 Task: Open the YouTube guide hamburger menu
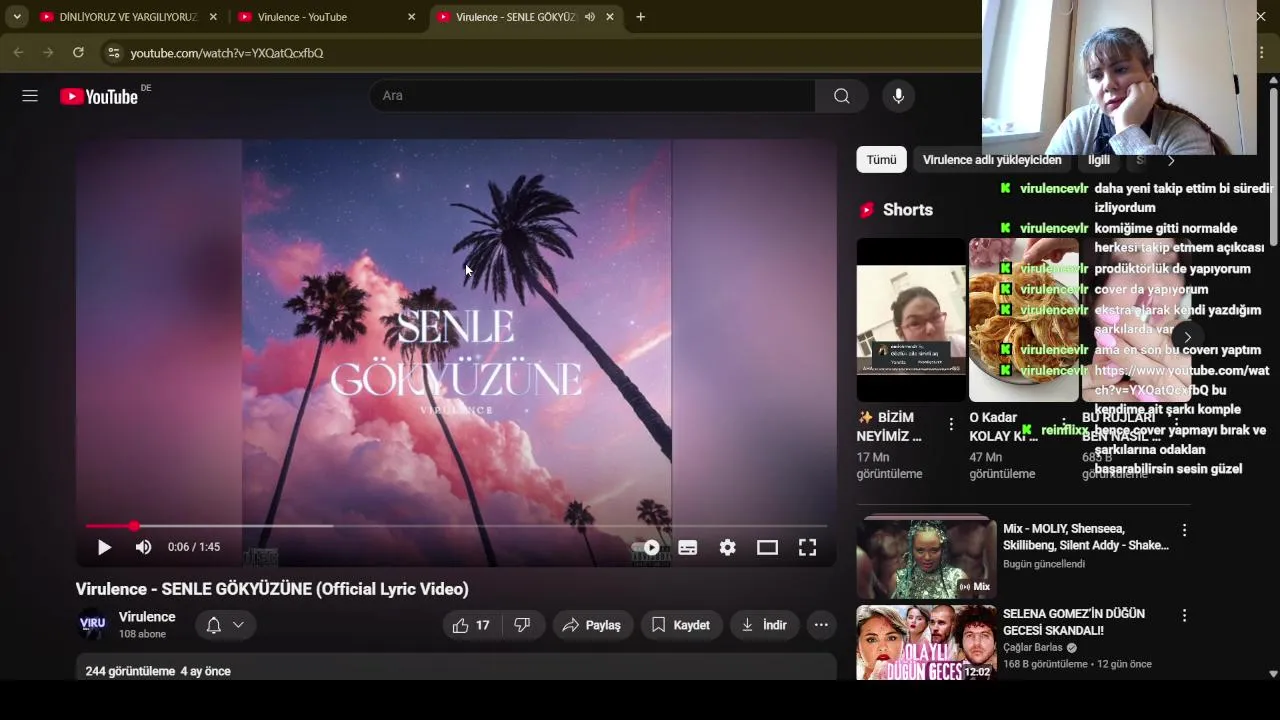[30, 96]
